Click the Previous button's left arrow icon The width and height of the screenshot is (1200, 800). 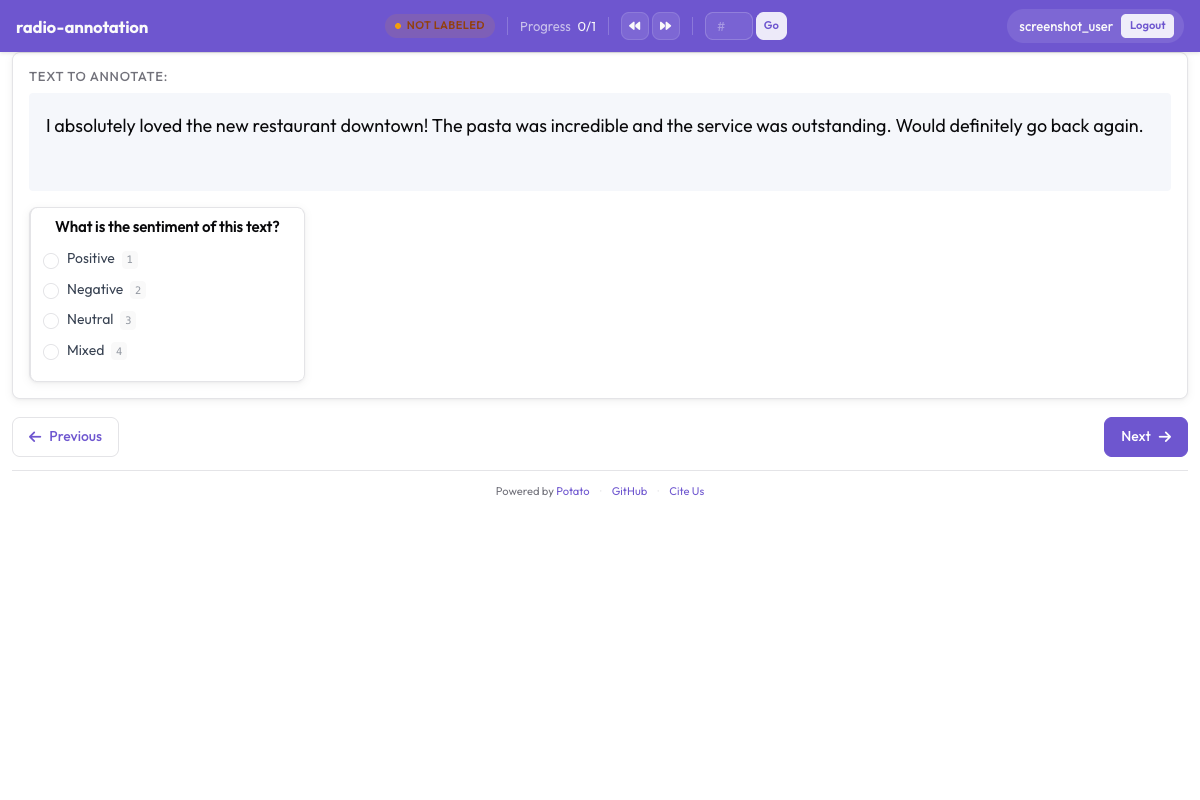pos(35,437)
